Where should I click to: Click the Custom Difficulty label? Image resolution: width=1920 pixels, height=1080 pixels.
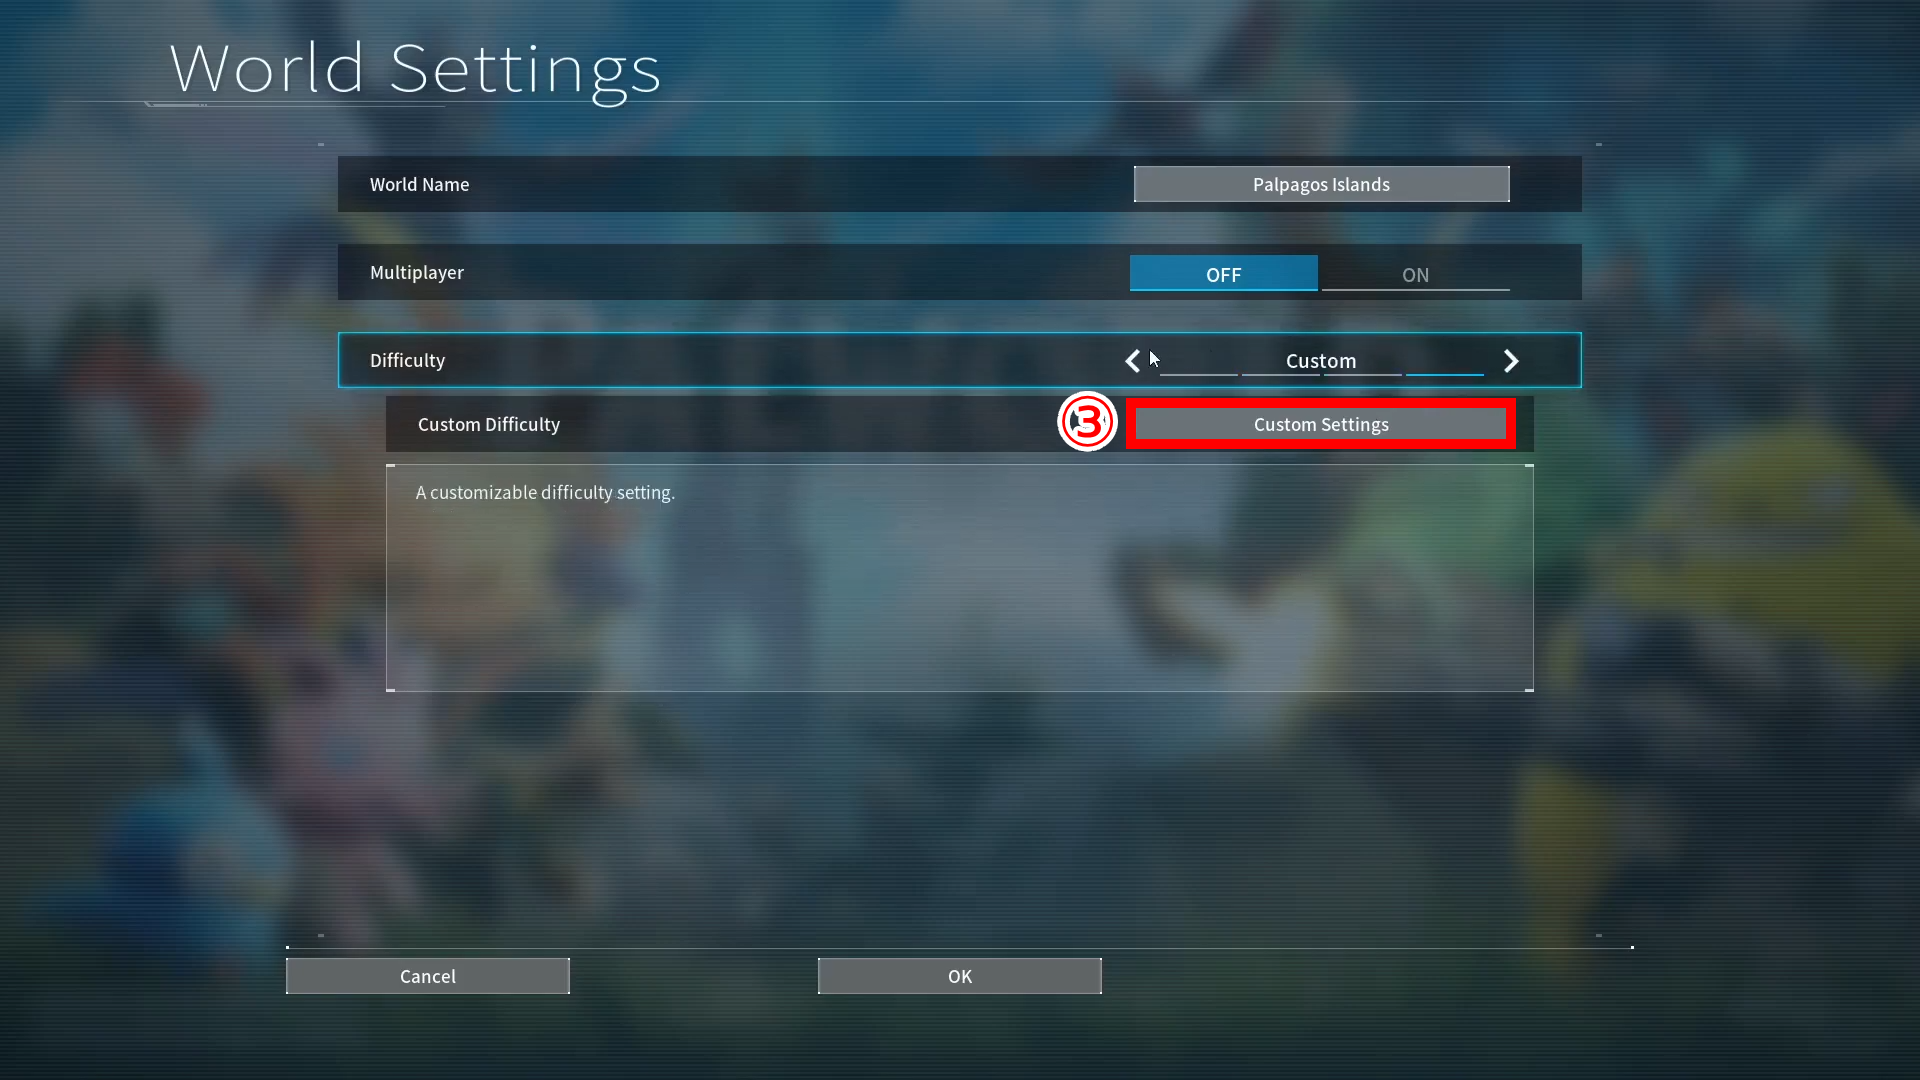pyautogui.click(x=488, y=424)
